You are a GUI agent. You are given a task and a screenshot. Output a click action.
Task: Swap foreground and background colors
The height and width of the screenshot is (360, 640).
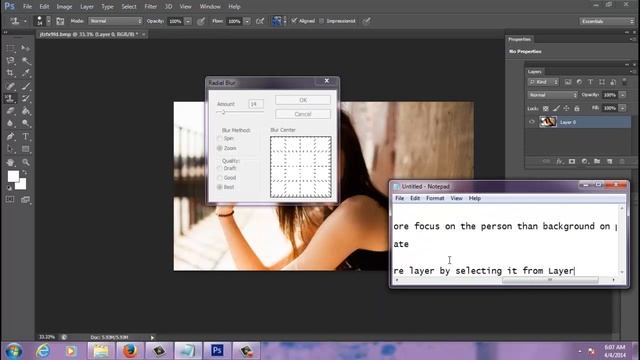pos(25,173)
